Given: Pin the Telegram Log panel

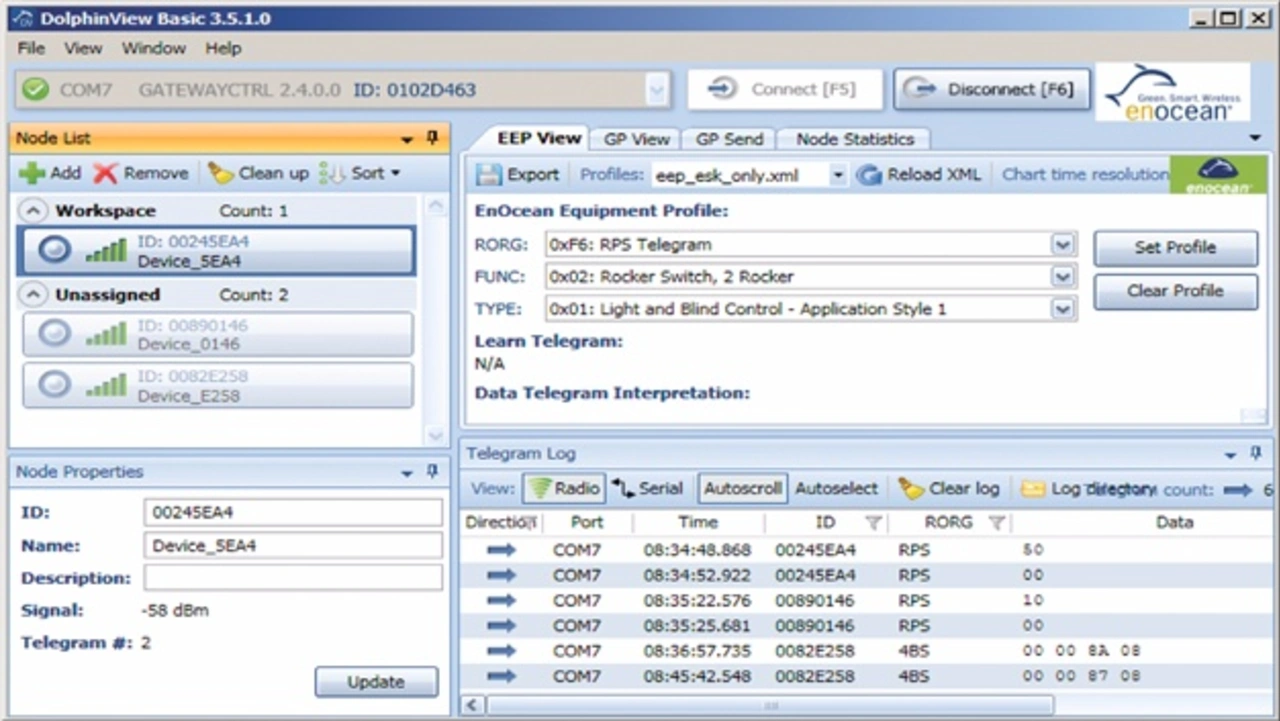Looking at the screenshot, I should click(1256, 453).
